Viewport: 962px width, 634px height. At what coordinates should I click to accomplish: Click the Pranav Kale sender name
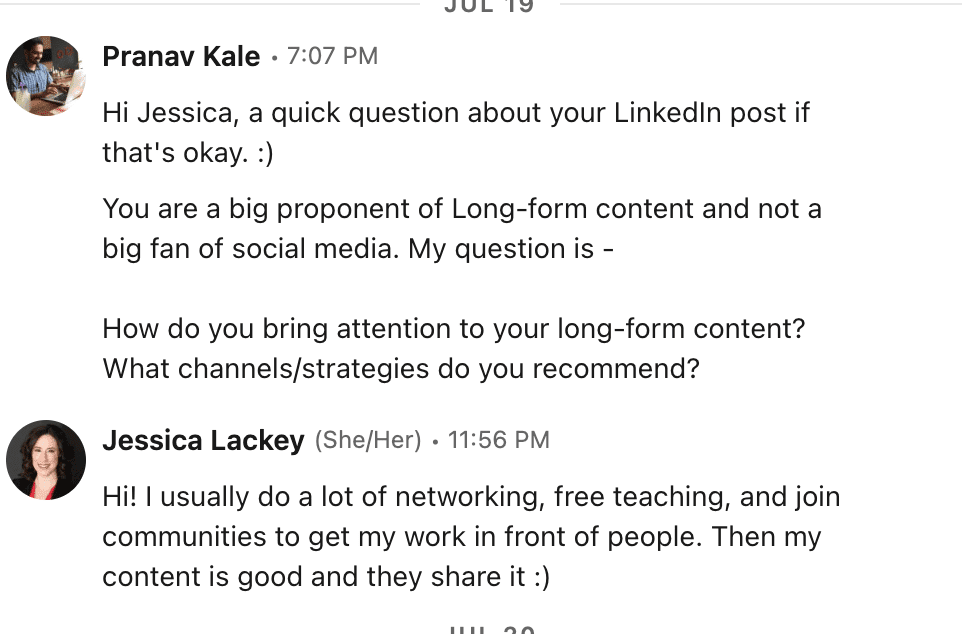click(x=181, y=56)
